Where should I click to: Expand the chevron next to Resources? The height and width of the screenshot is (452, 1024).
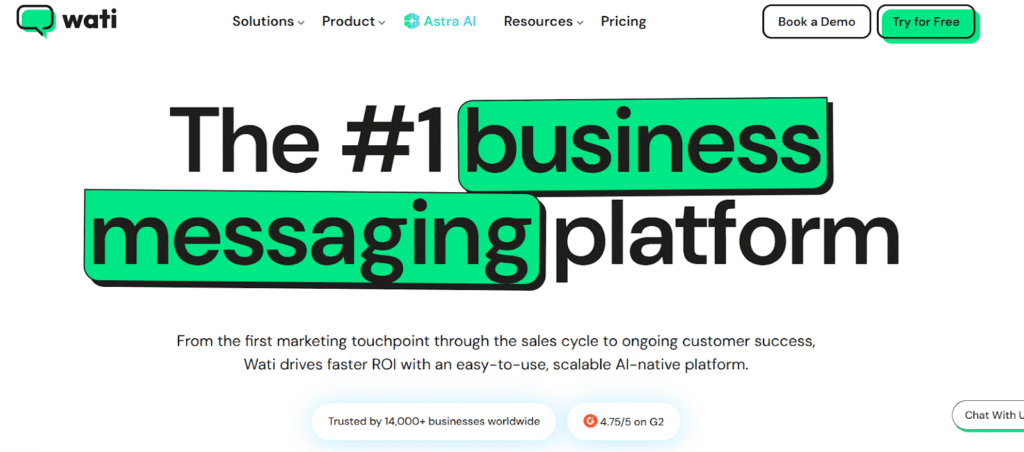point(582,22)
